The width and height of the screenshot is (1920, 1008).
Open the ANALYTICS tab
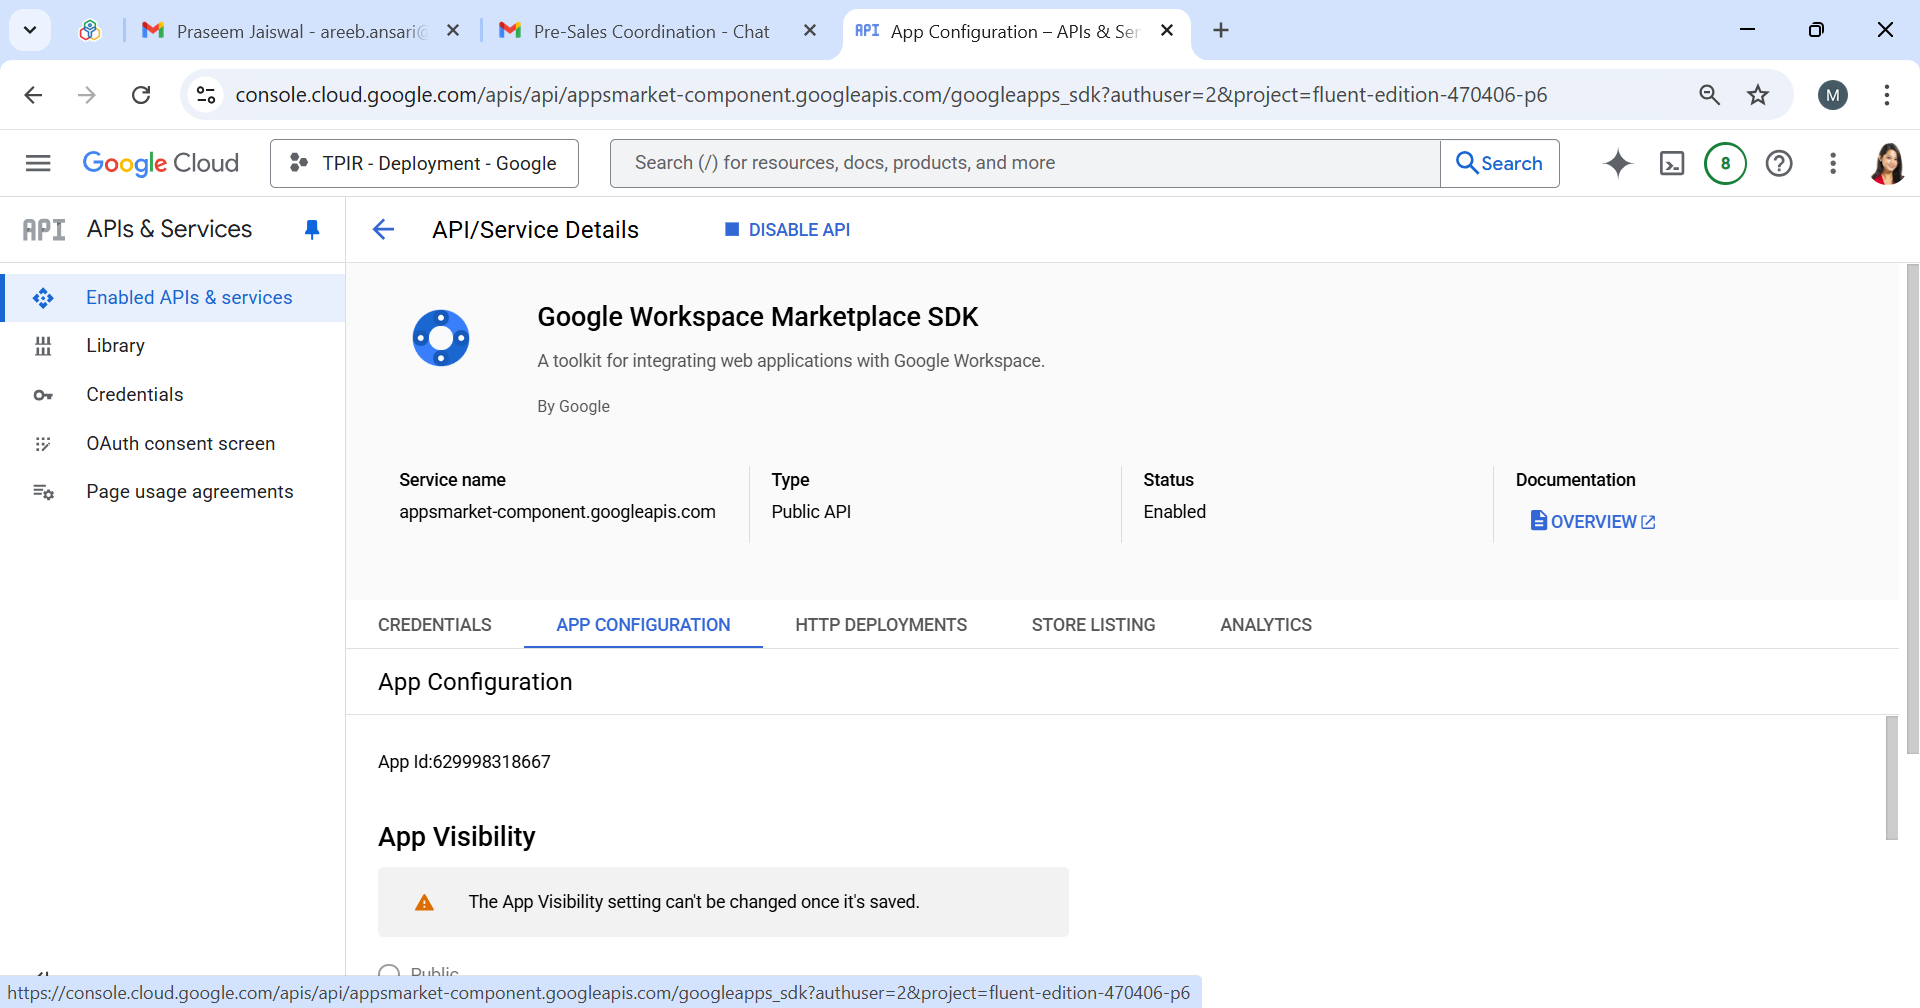(x=1266, y=625)
